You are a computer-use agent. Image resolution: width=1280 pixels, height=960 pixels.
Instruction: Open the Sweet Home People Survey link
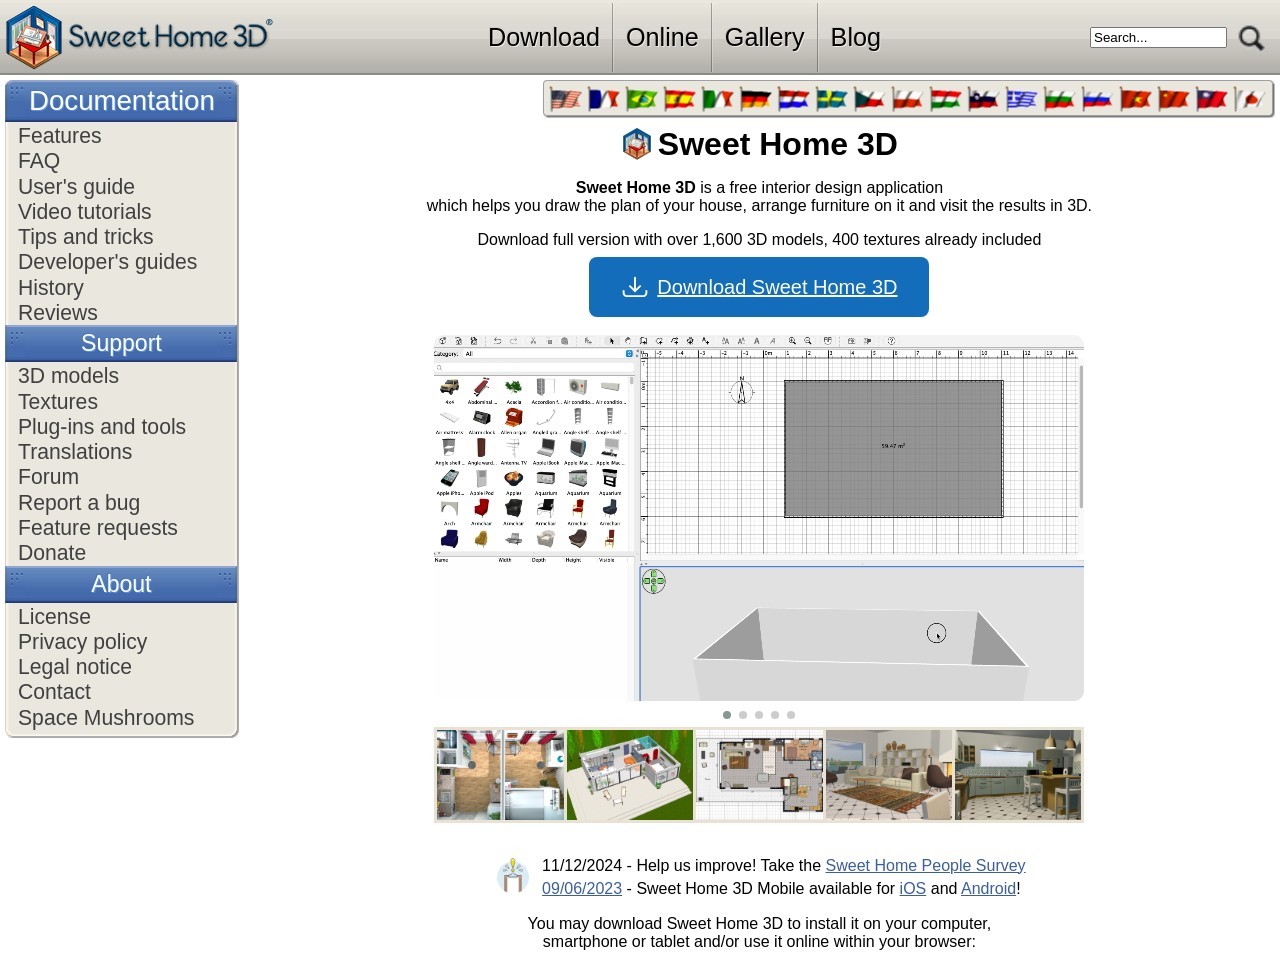pyautogui.click(x=925, y=866)
